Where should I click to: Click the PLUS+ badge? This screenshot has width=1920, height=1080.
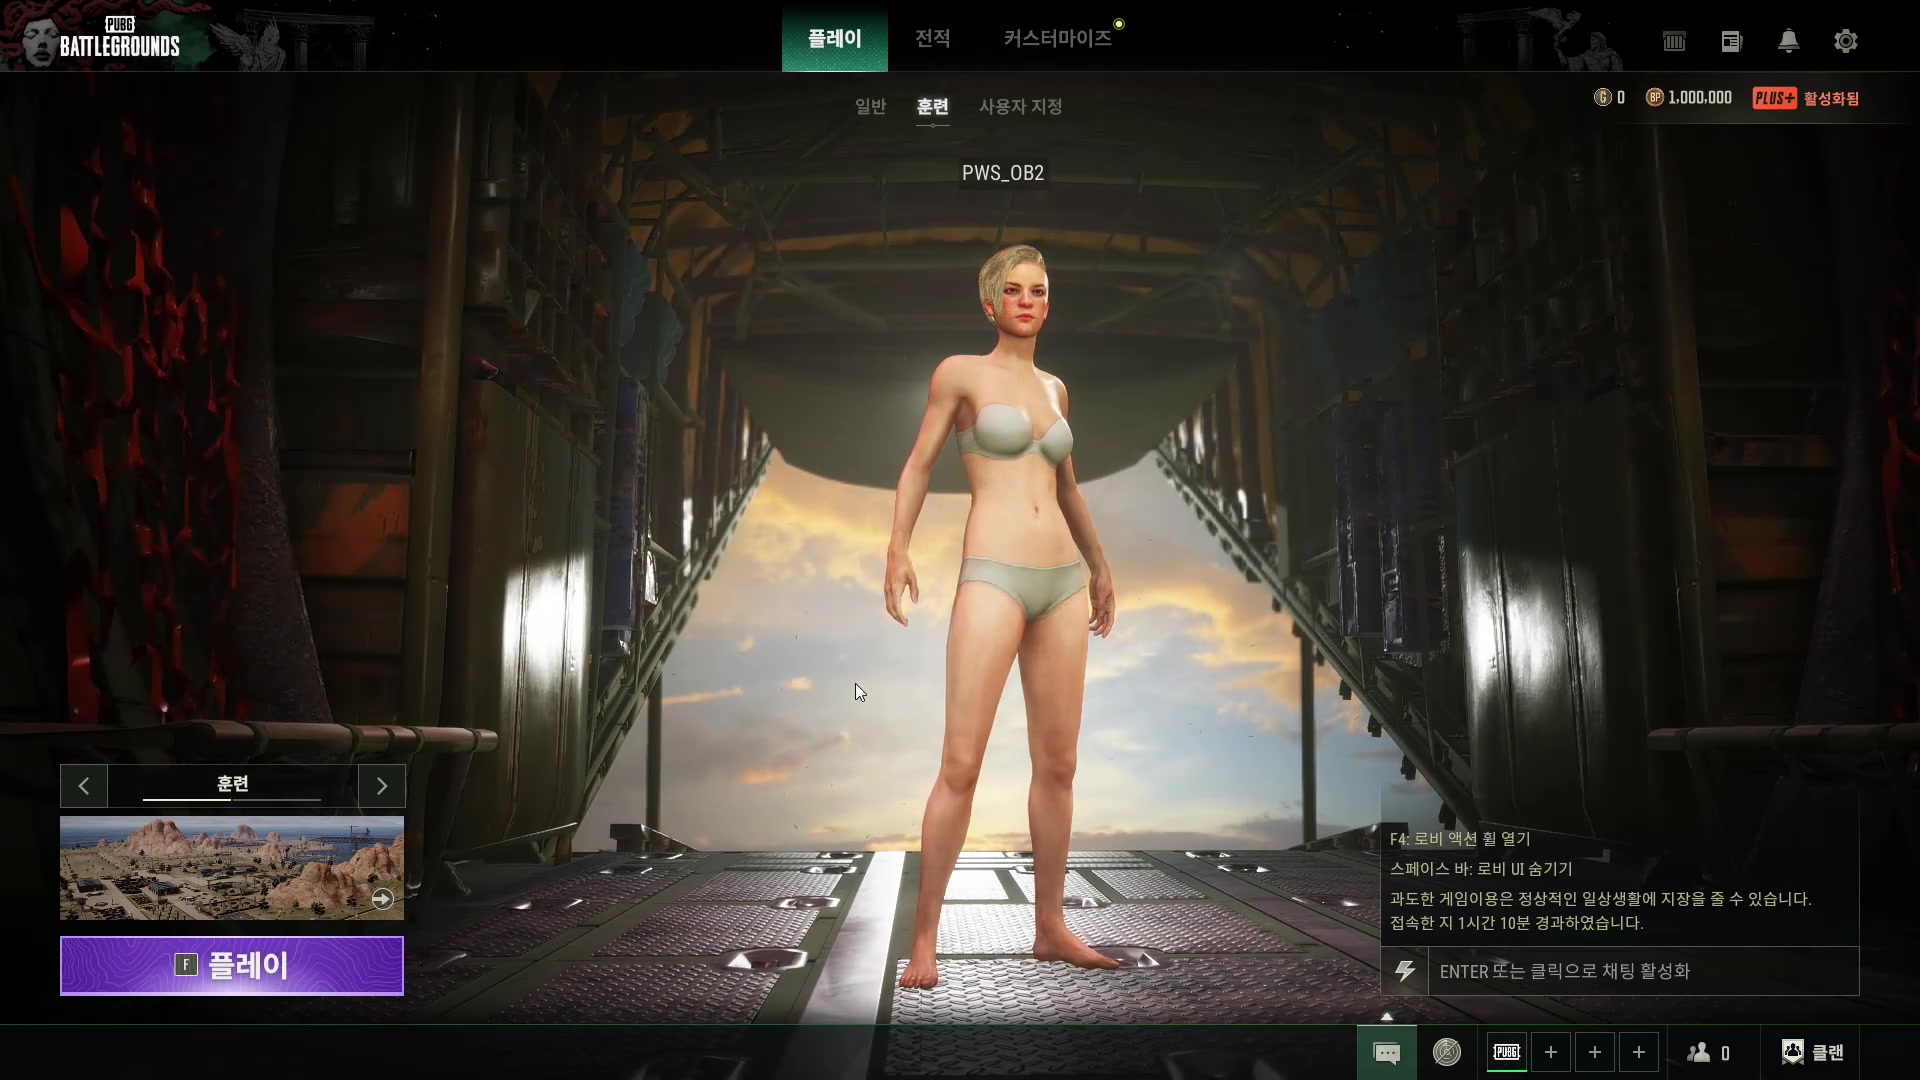1774,98
